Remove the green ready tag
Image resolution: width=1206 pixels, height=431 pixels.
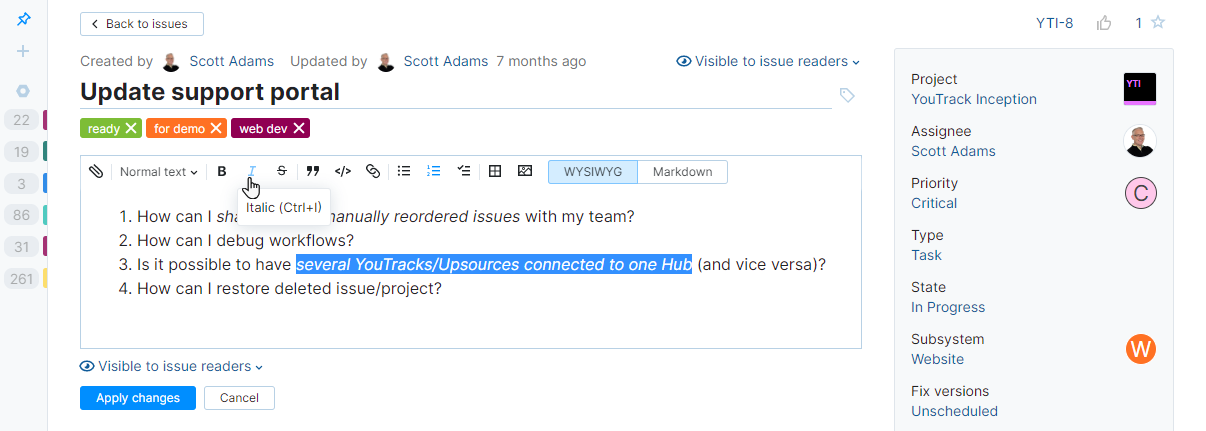tap(131, 128)
